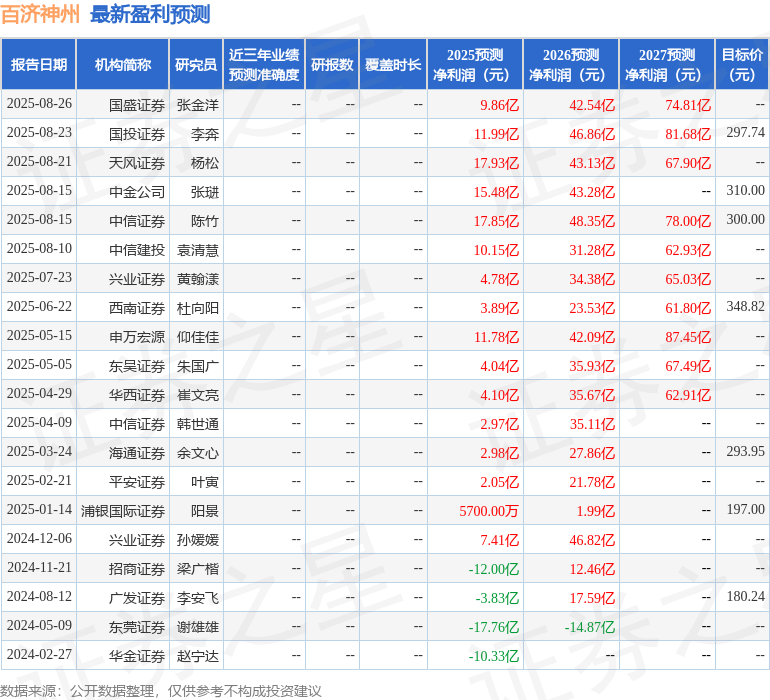Click target price 297.74
Screen dimensions: 770x700
[745, 132]
